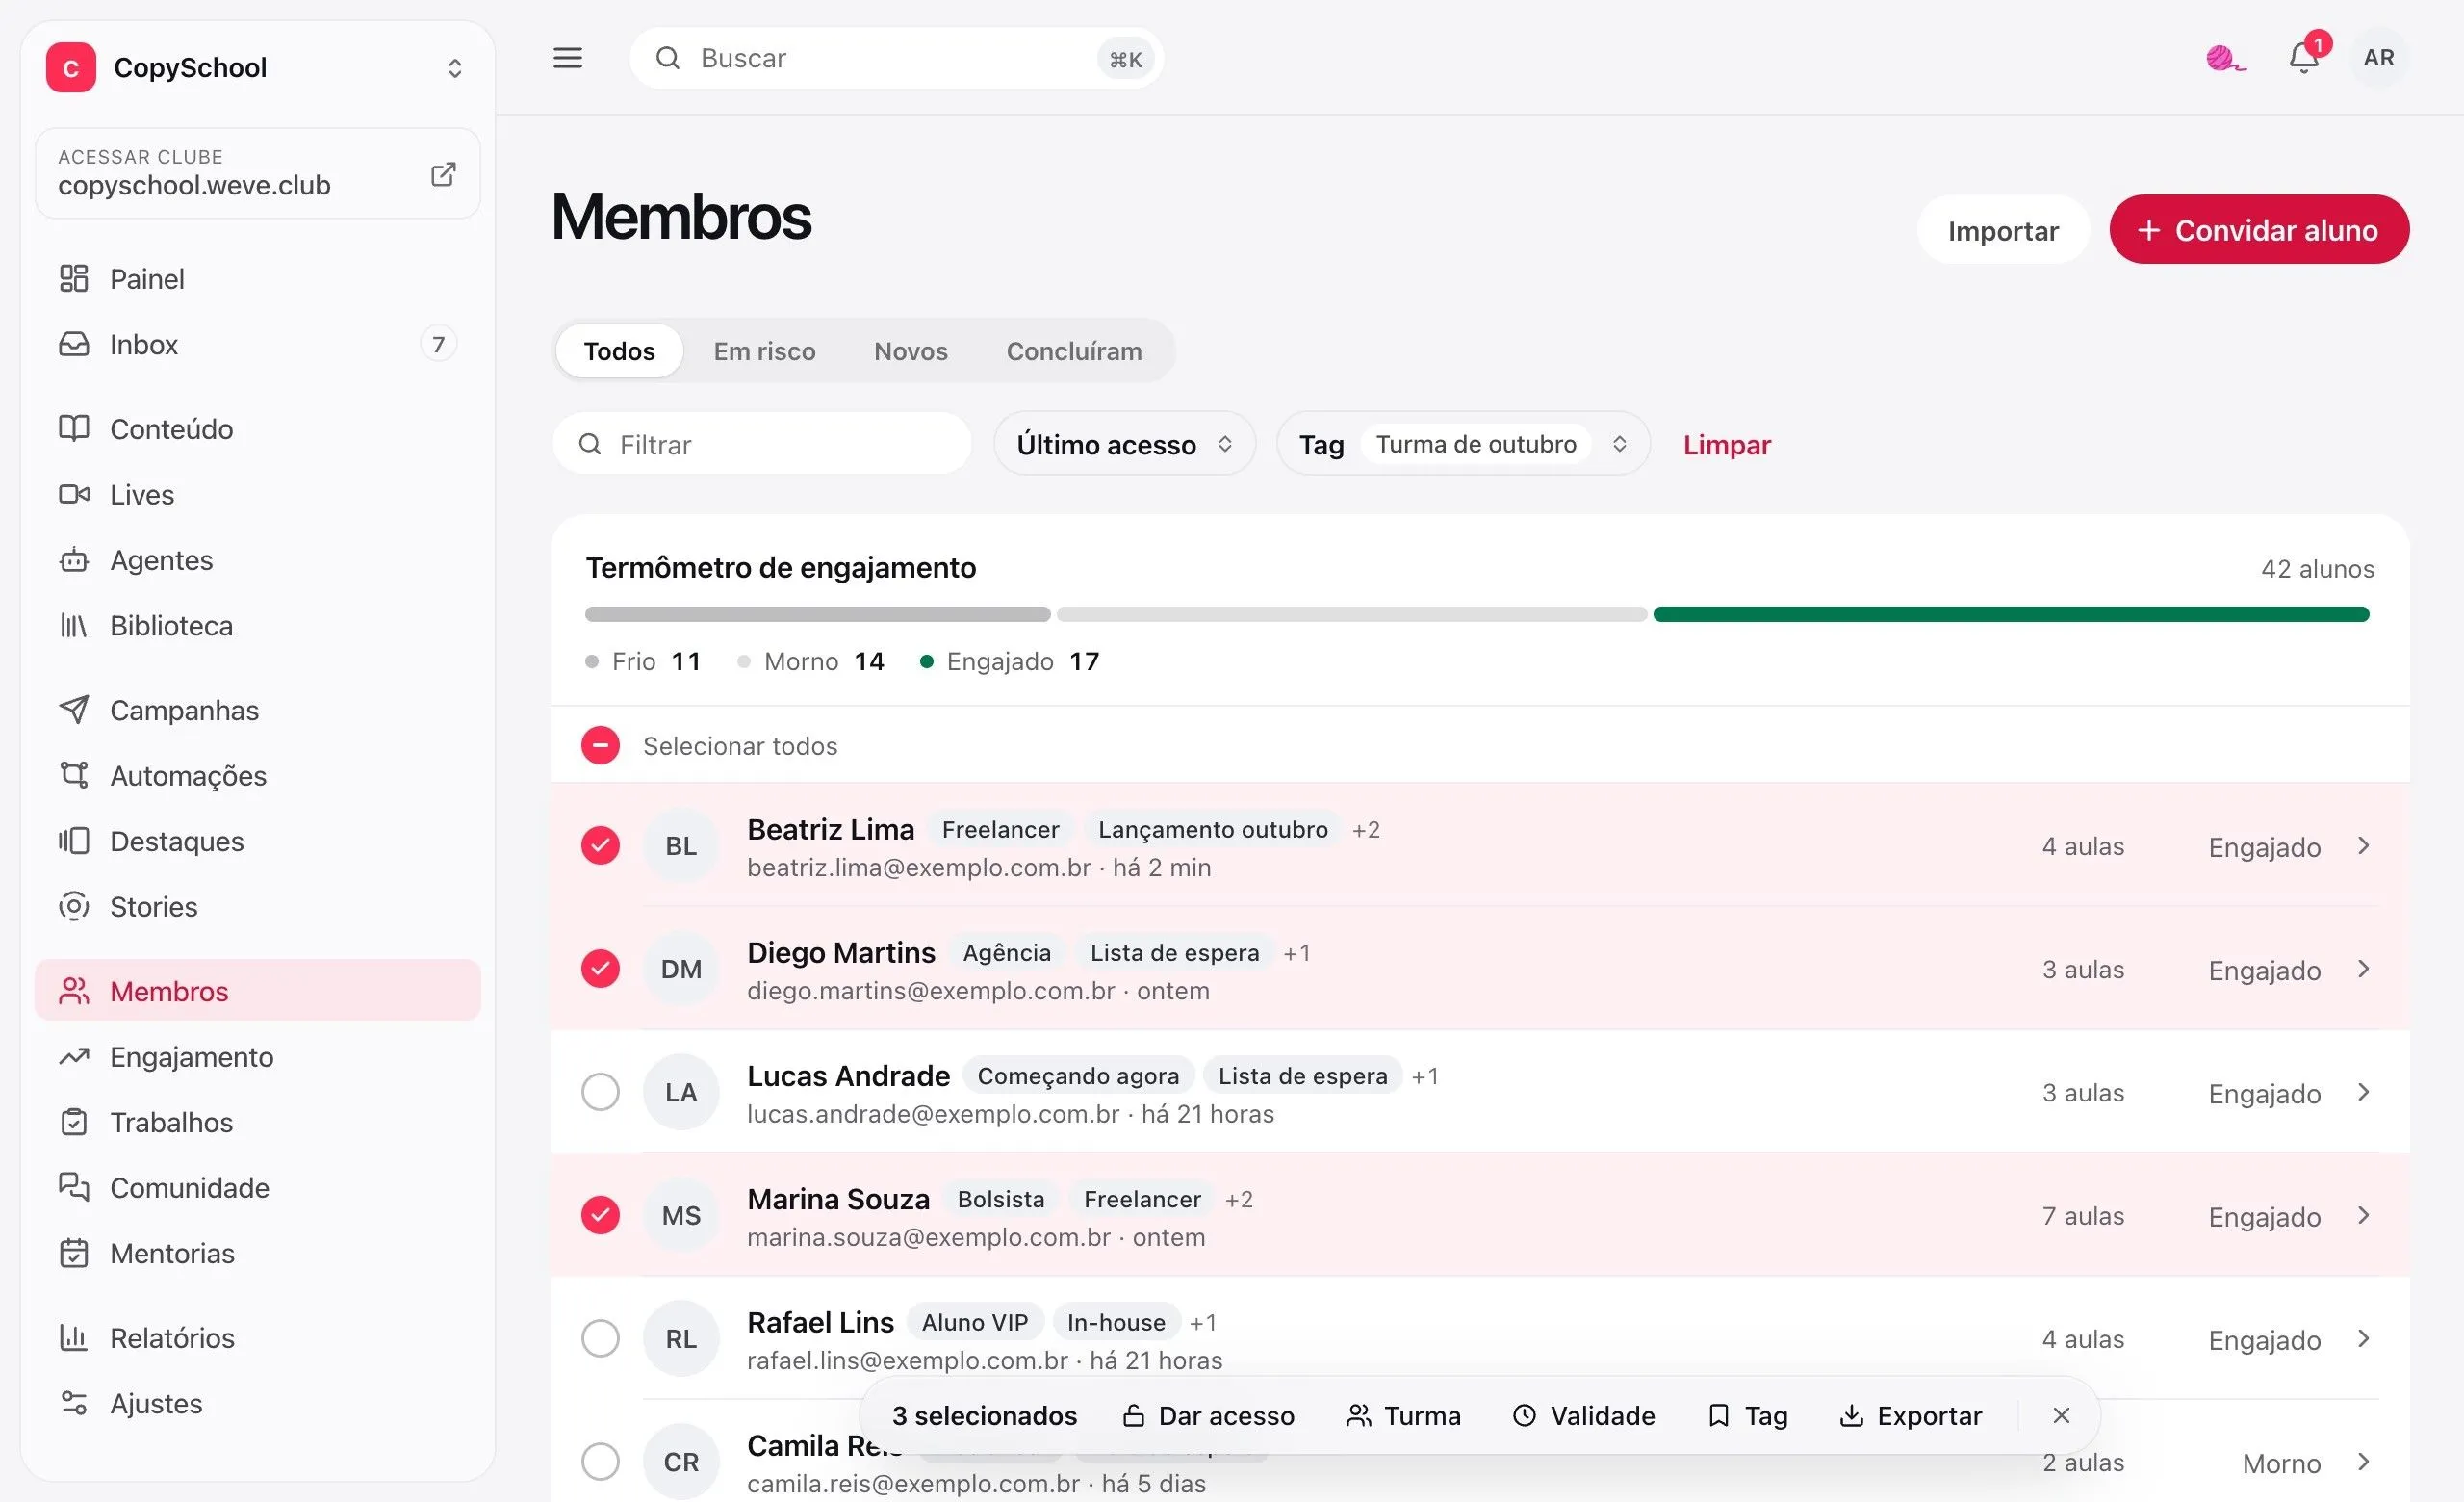Select the Todos tab

point(619,351)
